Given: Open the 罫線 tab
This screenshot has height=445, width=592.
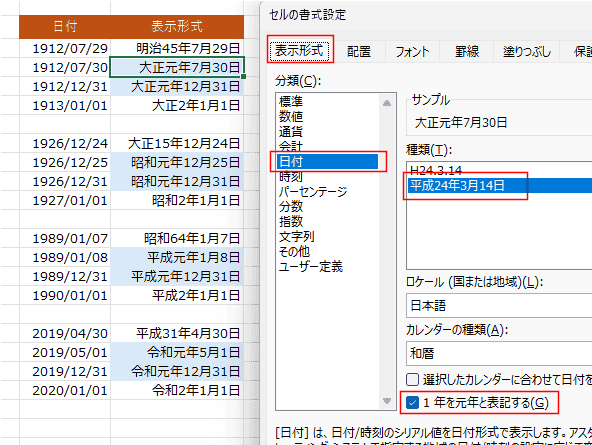Looking at the screenshot, I should (x=467, y=51).
